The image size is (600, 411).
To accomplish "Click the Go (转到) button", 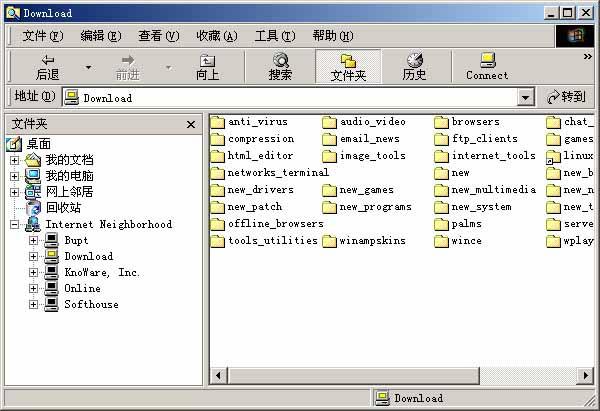I will tap(566, 98).
